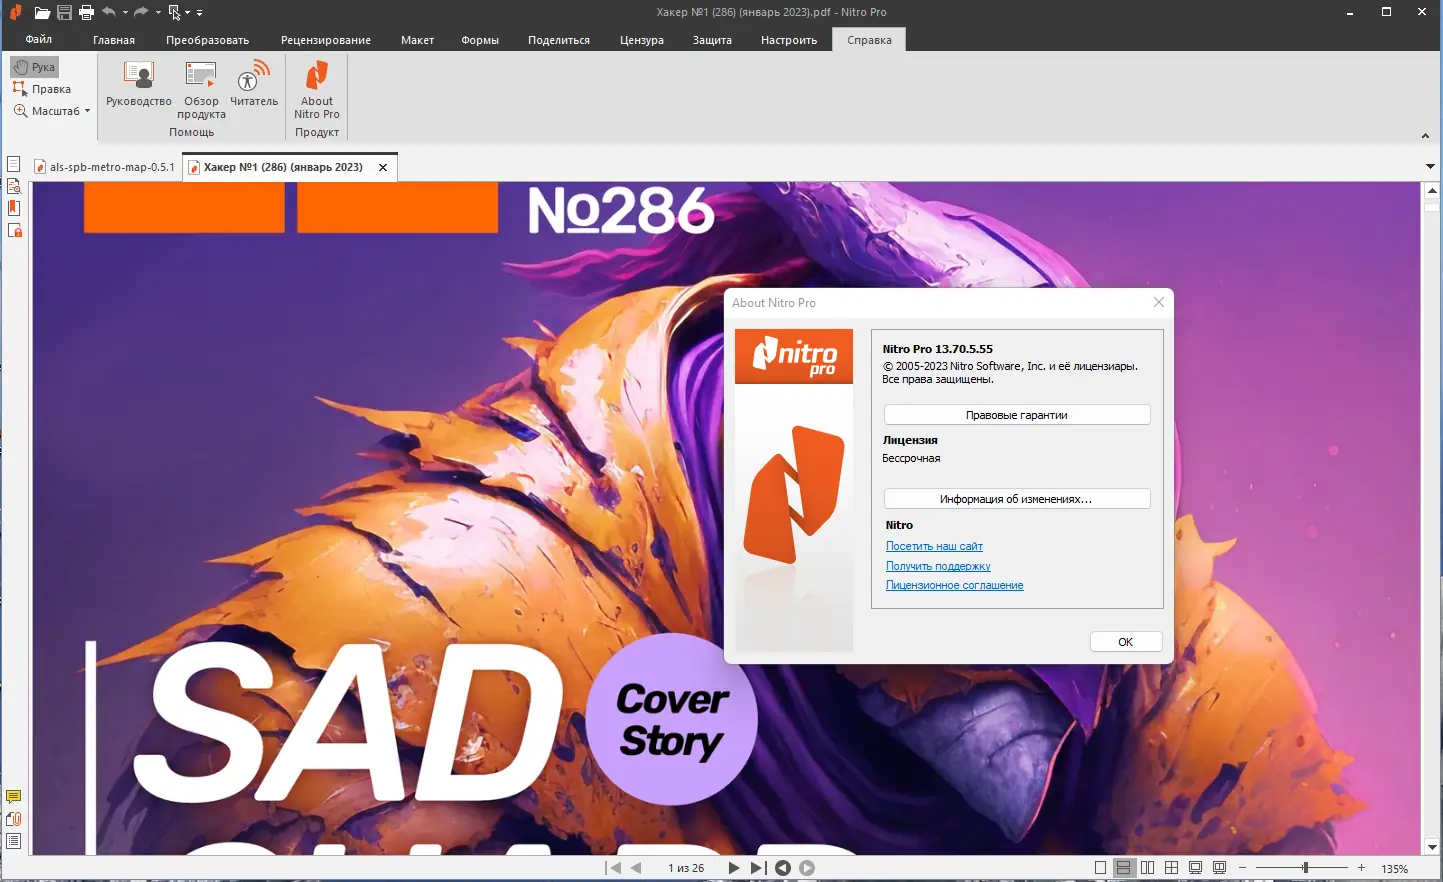Save the document using the floppy disk icon
The image size is (1443, 882).
(64, 13)
